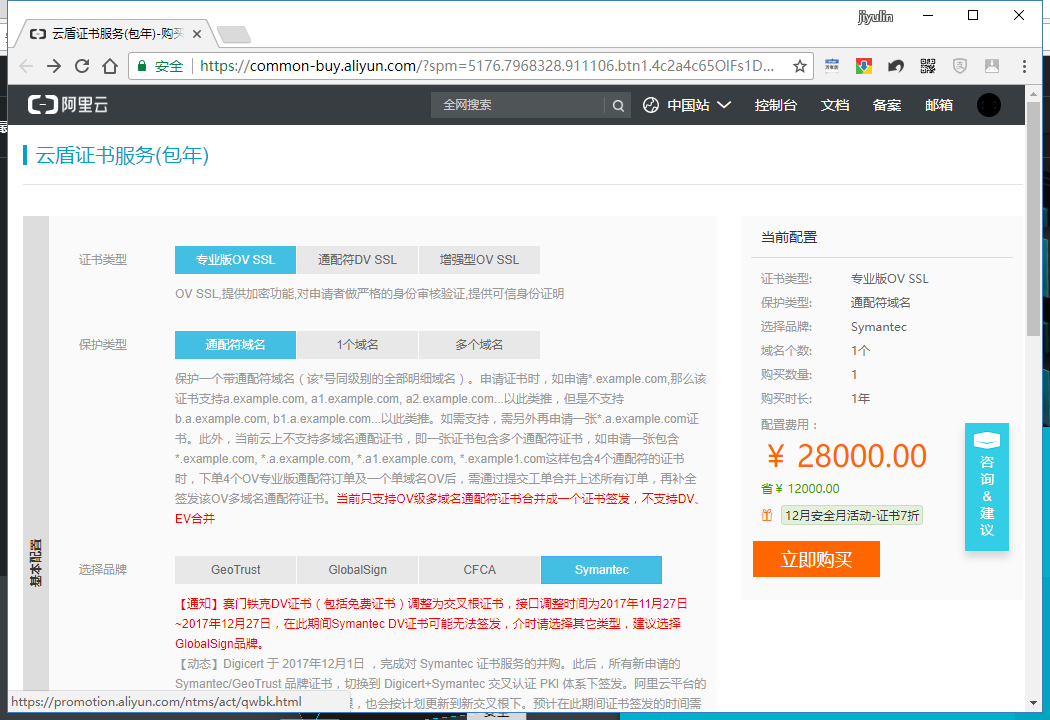This screenshot has width=1050, height=720.
Task: Click the browser address bar URL
Action: (x=487, y=66)
